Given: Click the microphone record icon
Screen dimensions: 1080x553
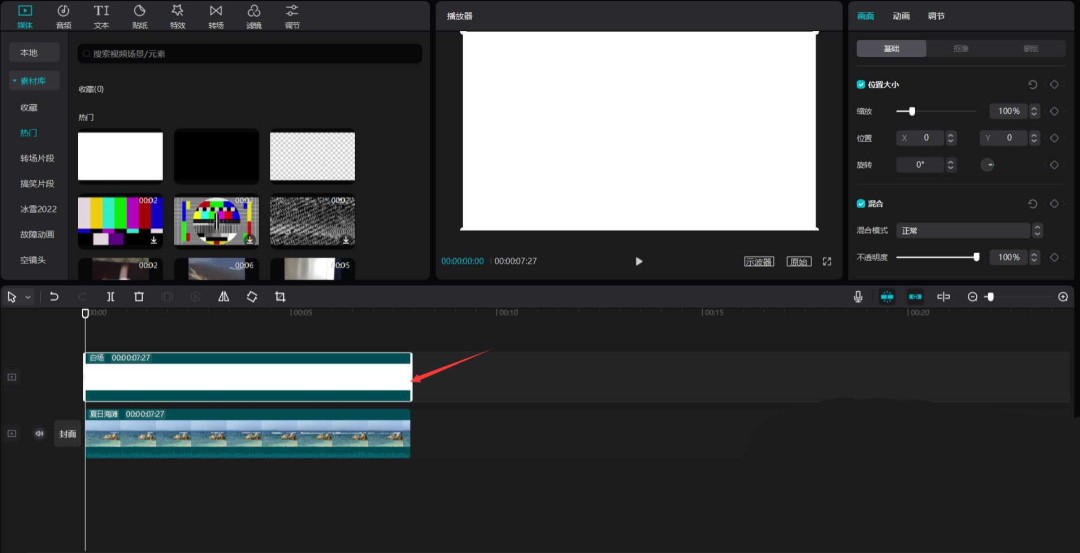Looking at the screenshot, I should tap(858, 297).
